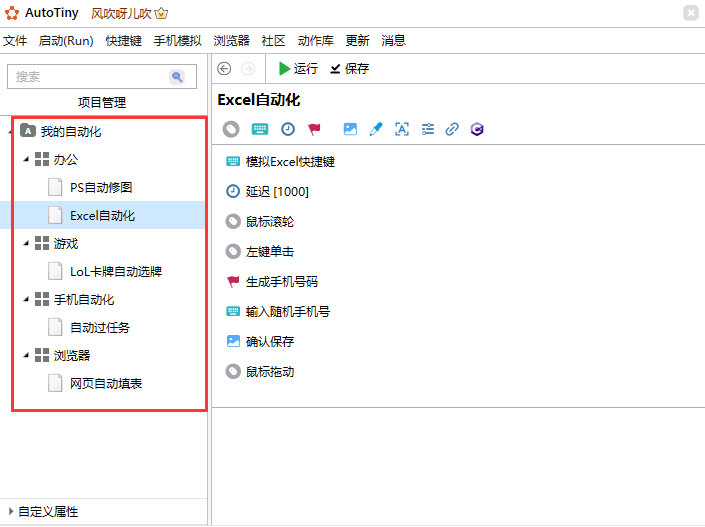705x527 pixels.
Task: Click the mouse action icon in toolbar
Action: tap(231, 129)
